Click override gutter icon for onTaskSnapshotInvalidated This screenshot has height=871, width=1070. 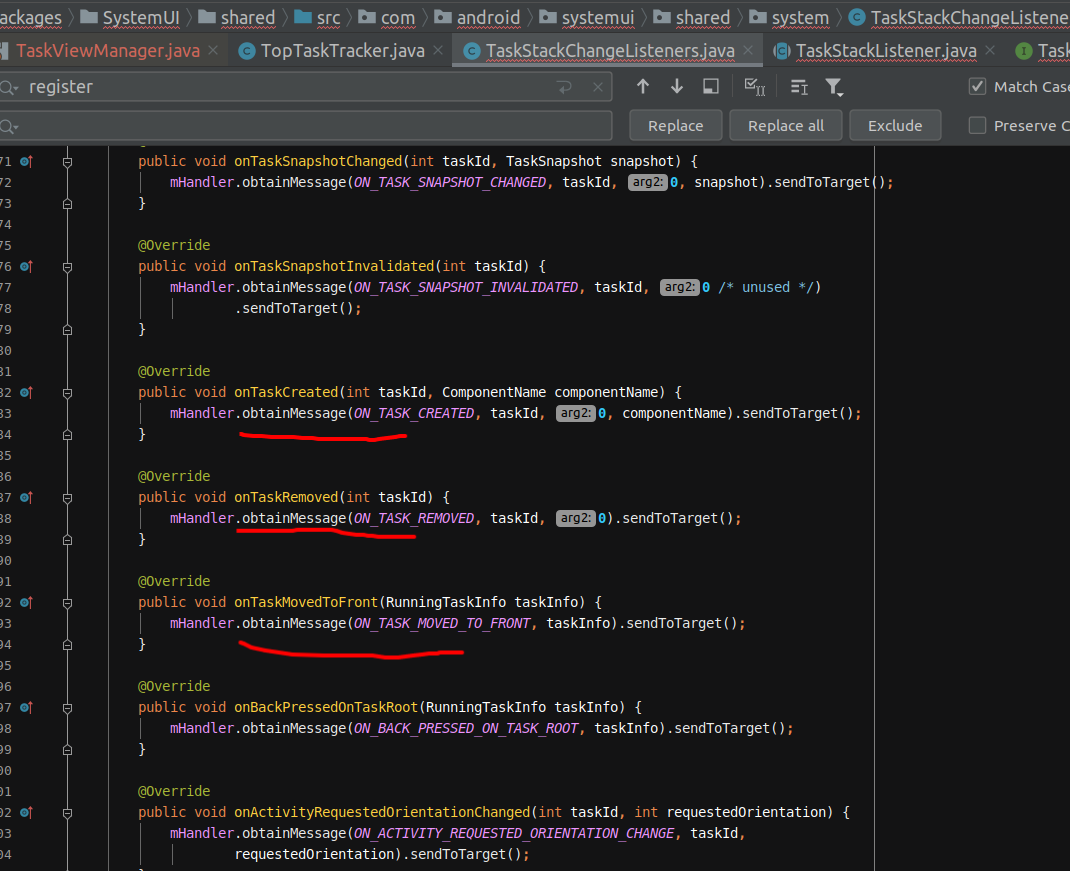pos(27,267)
